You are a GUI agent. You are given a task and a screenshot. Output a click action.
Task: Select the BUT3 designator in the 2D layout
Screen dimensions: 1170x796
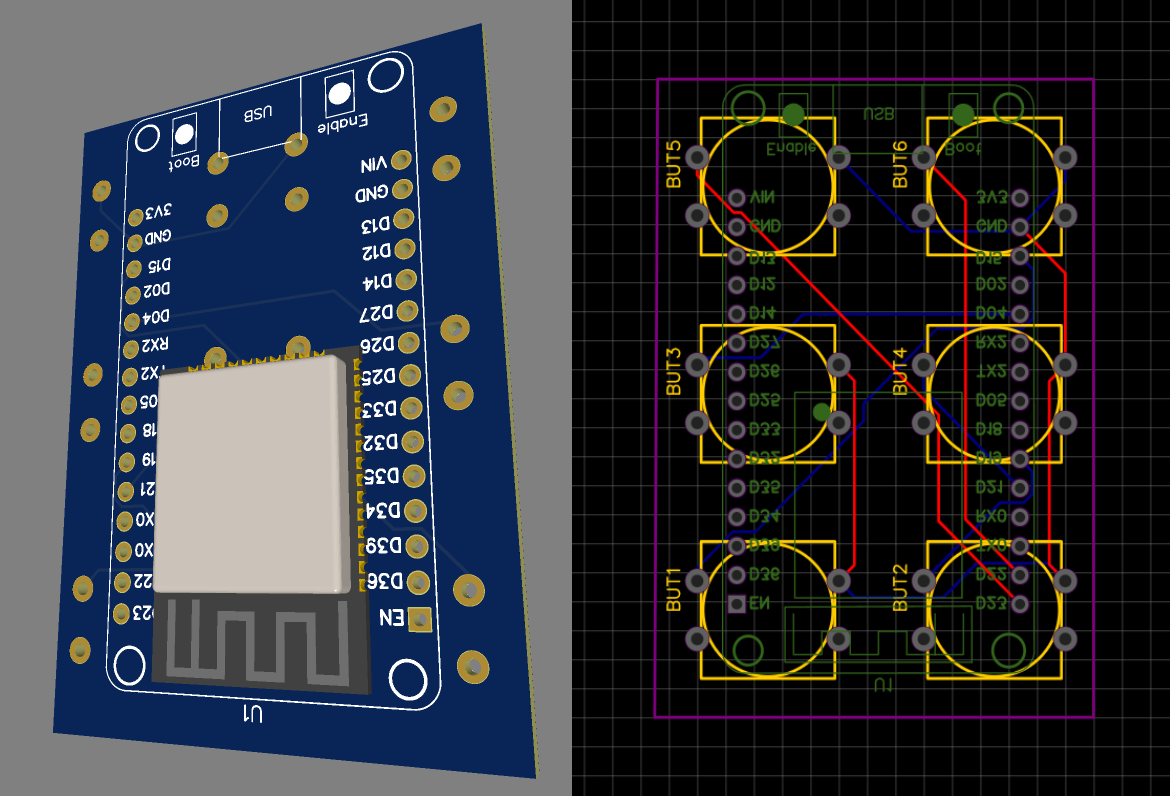coord(674,372)
